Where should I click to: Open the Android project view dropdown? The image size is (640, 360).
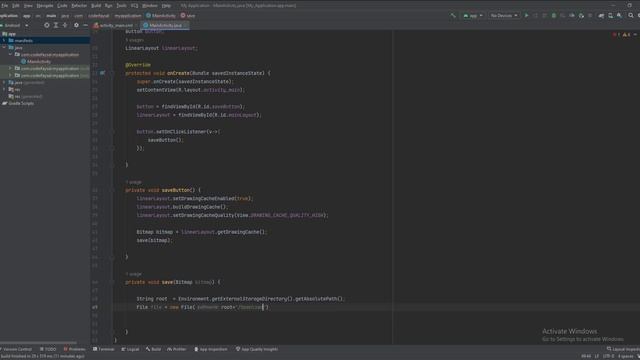click(15, 25)
